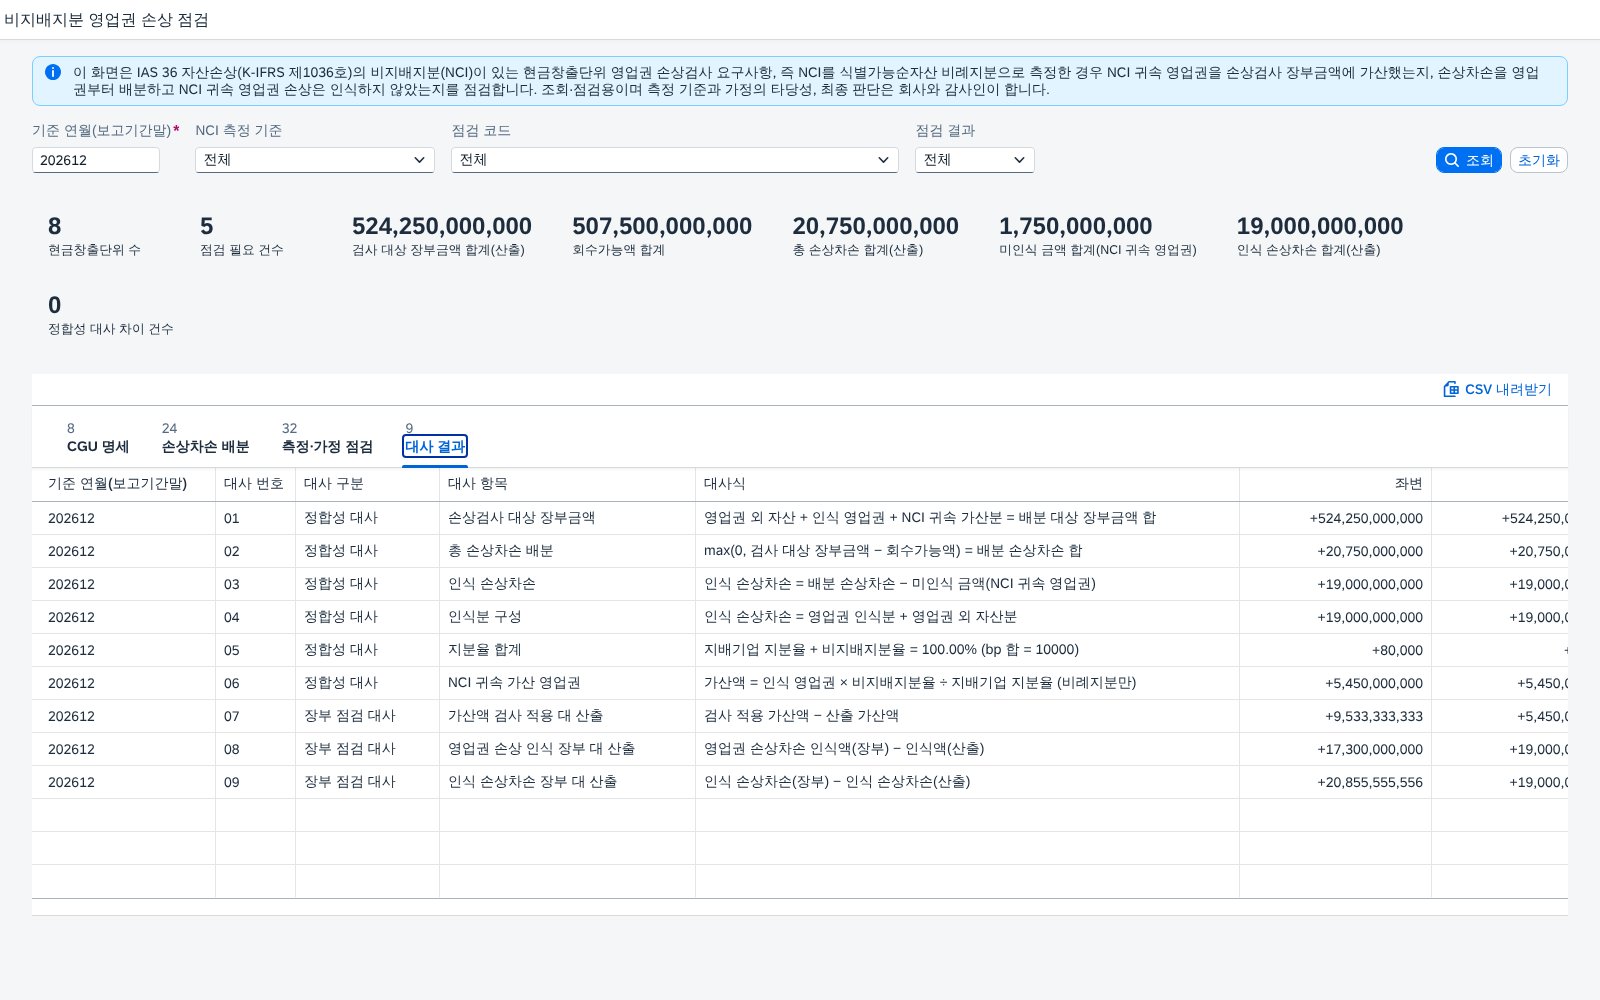Click the 인식분 구성 row cell

(x=567, y=617)
